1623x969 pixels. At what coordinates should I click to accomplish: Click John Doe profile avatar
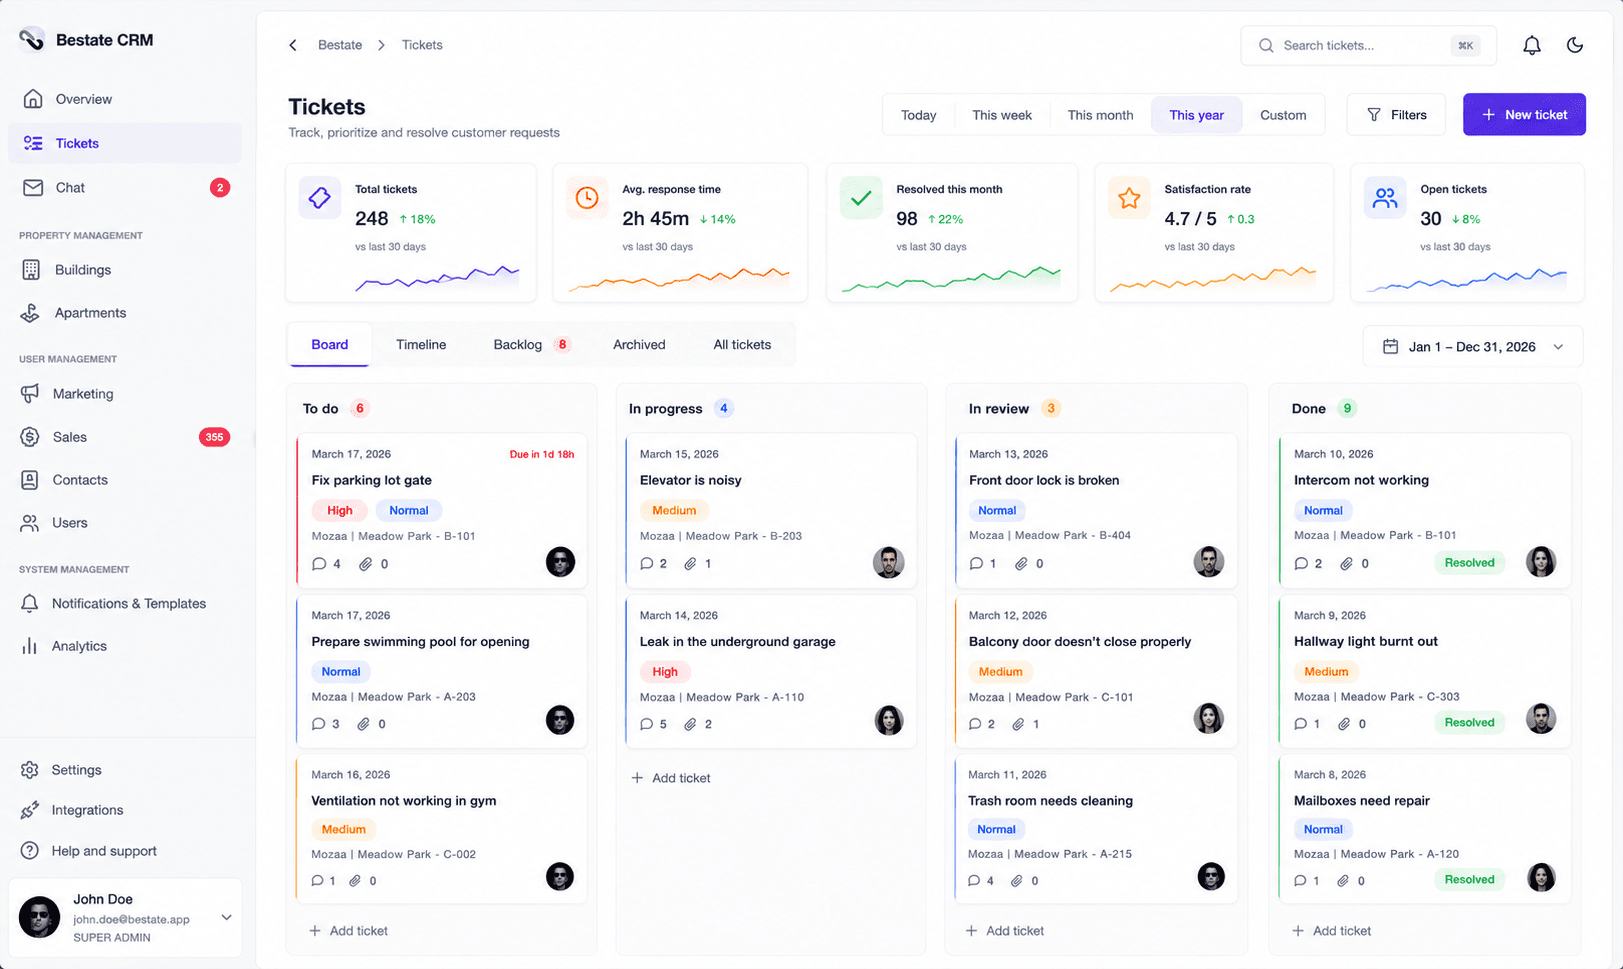click(x=40, y=917)
